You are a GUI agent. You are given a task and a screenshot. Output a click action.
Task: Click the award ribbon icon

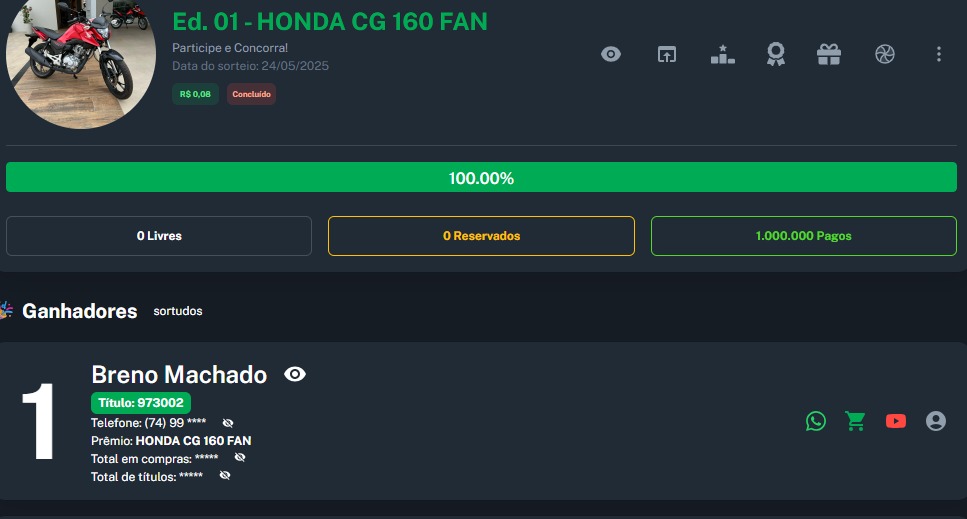(x=775, y=54)
